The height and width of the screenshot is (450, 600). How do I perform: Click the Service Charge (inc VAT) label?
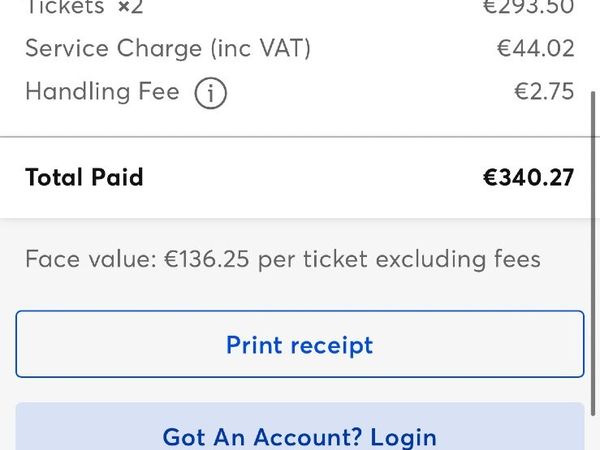click(168, 49)
